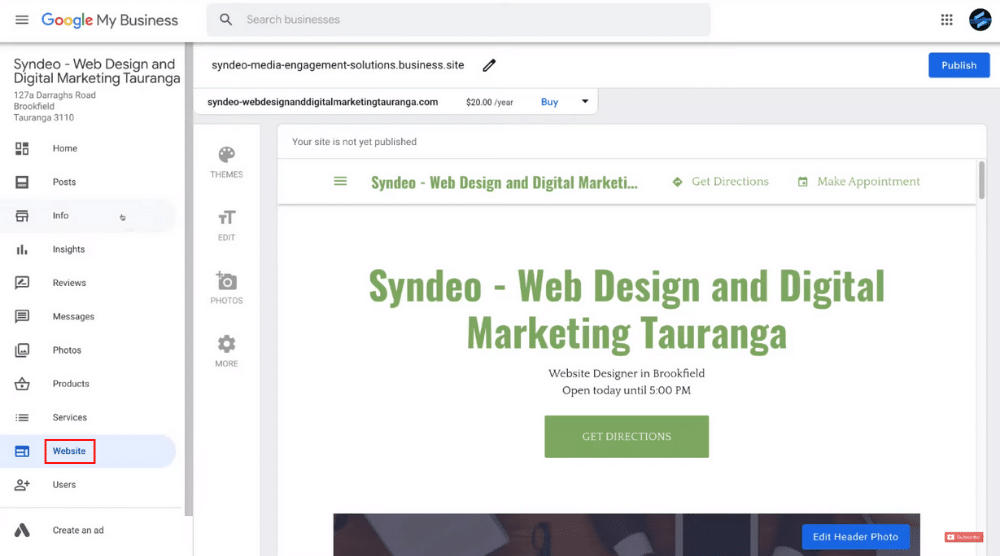Click the Messages chat icon
The image size is (1000, 556).
[x=22, y=316]
